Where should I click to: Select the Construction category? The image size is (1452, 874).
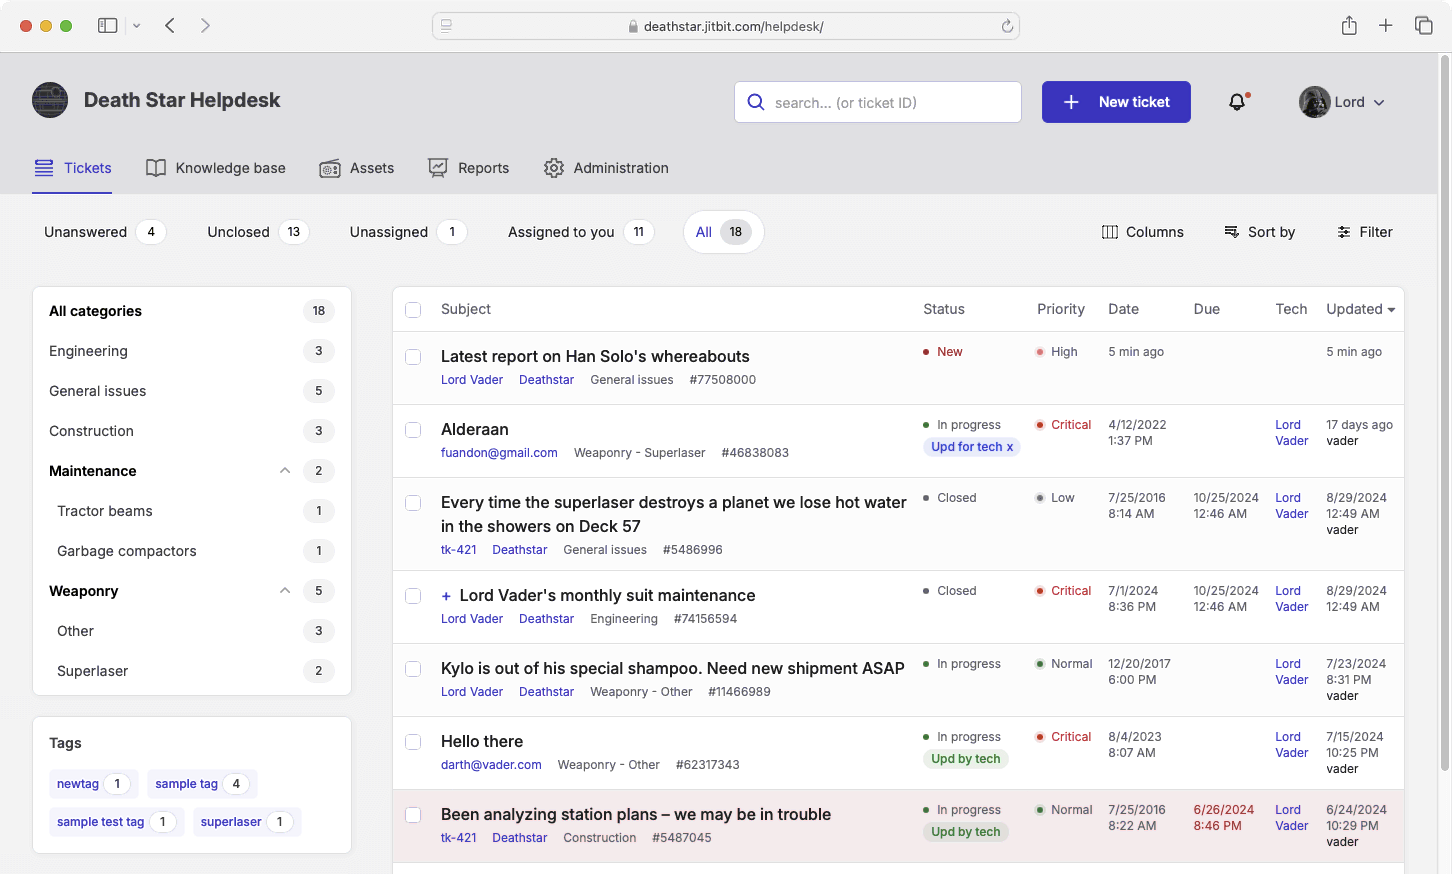(x=192, y=431)
